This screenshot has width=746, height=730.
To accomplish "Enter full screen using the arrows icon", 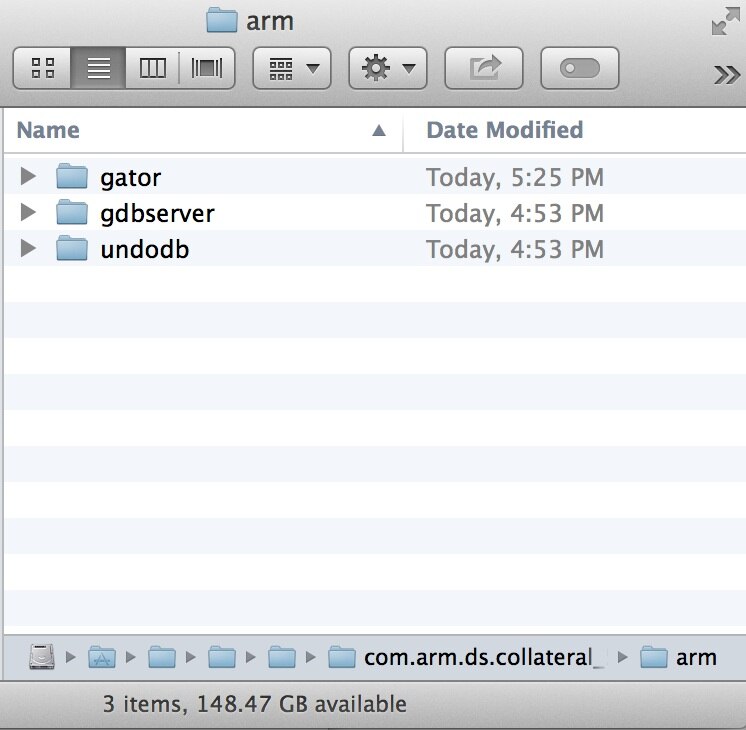I will (x=725, y=21).
